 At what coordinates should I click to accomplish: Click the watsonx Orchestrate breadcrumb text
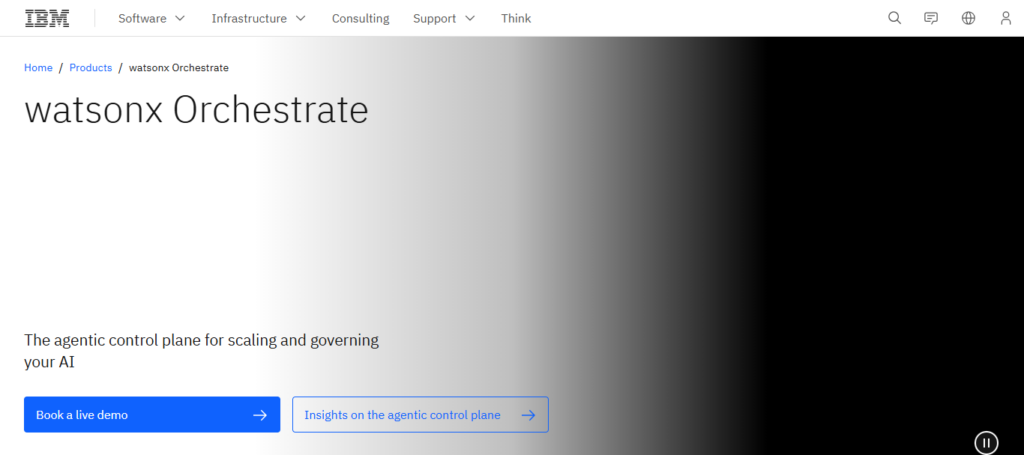[179, 68]
